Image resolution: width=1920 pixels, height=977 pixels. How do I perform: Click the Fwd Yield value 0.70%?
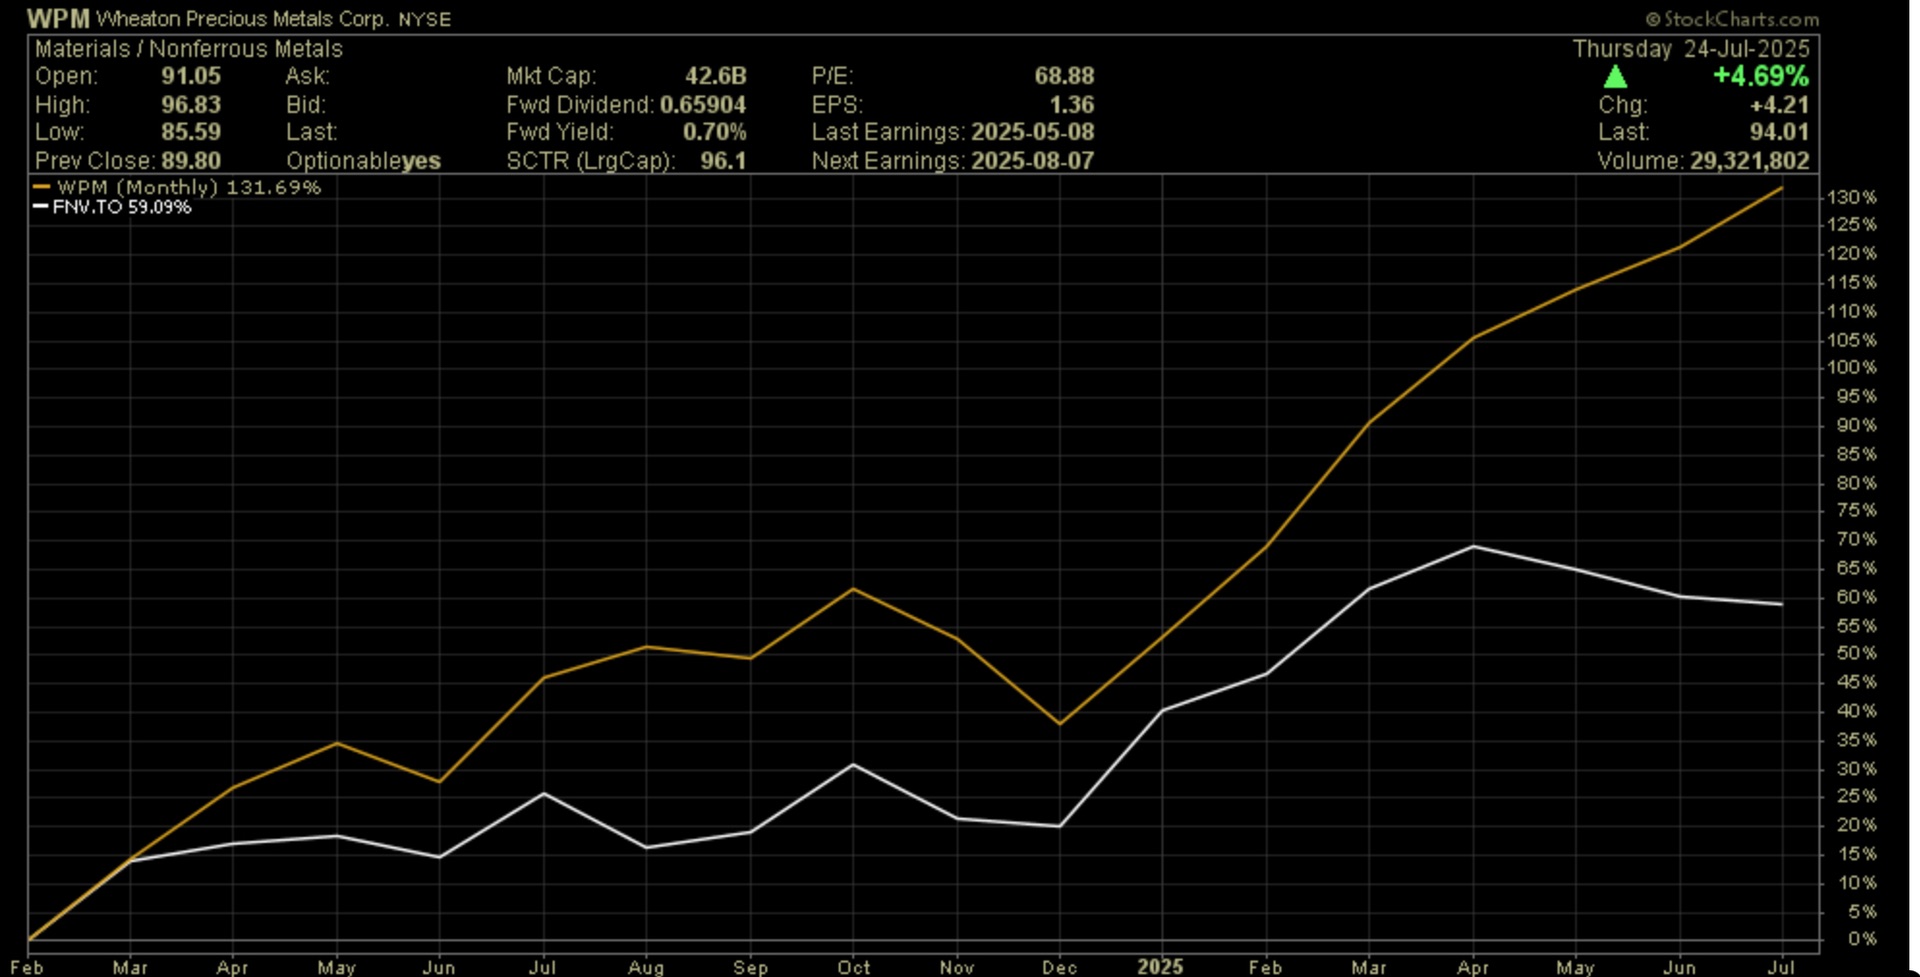(x=715, y=132)
